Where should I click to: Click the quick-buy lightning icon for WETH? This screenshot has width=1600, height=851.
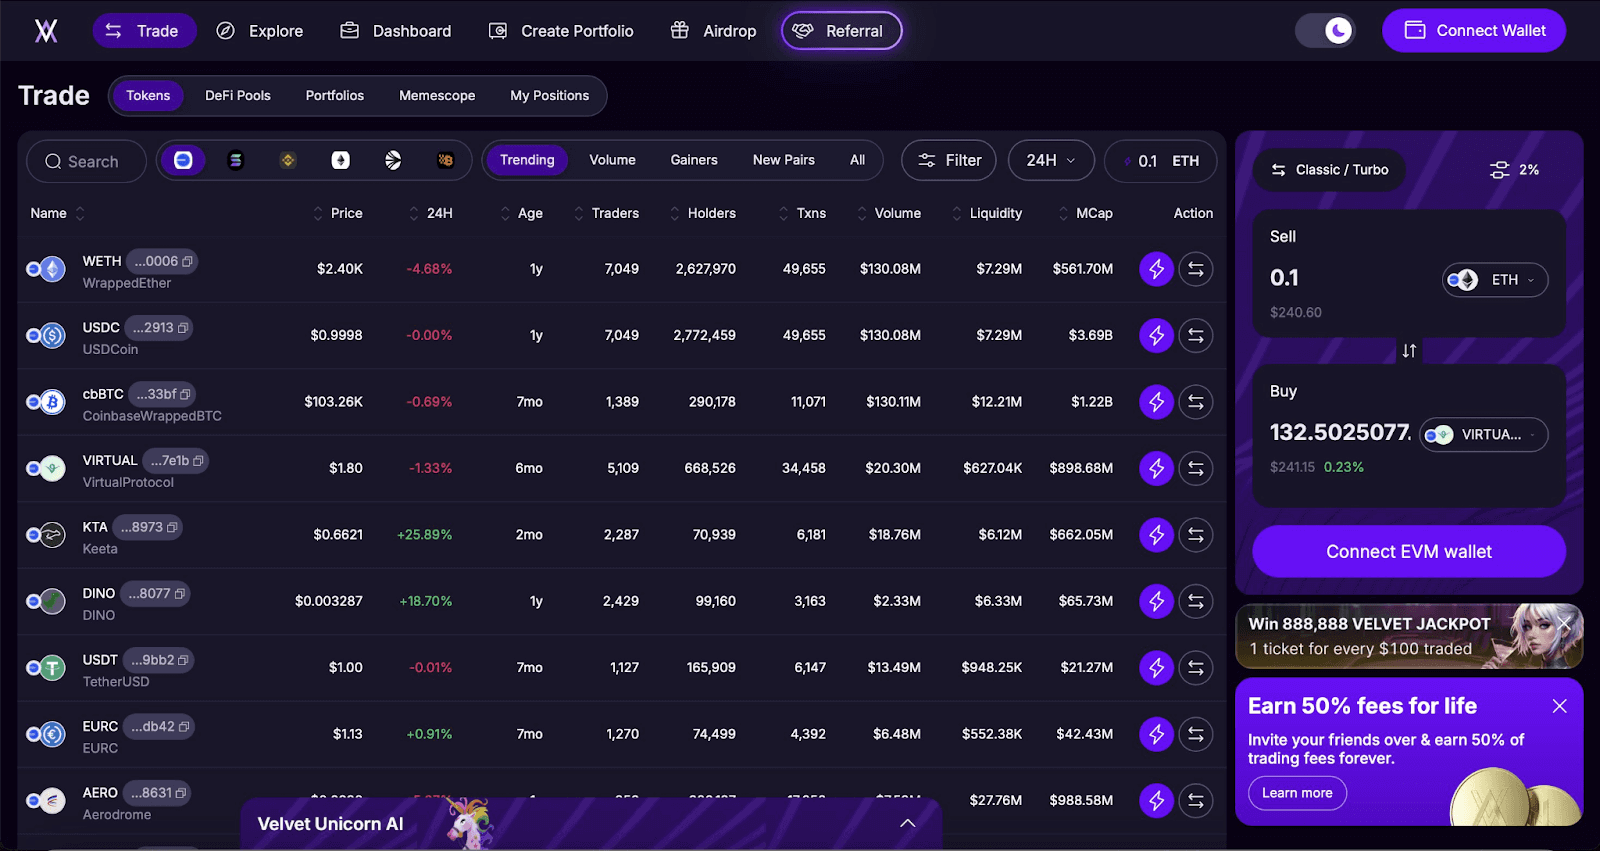tap(1156, 269)
